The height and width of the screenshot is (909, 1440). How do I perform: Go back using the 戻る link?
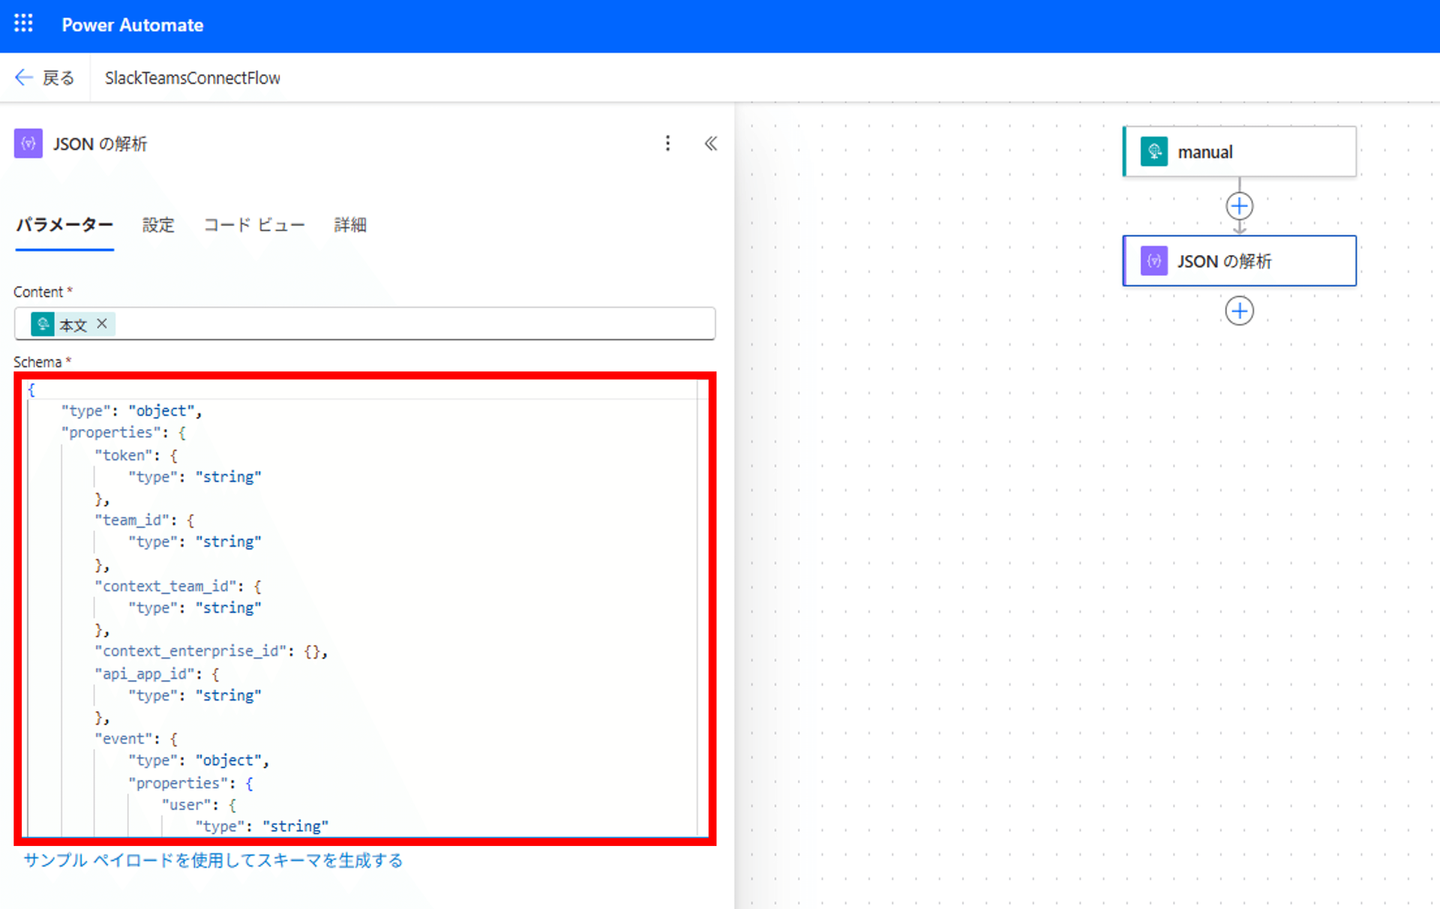click(58, 78)
